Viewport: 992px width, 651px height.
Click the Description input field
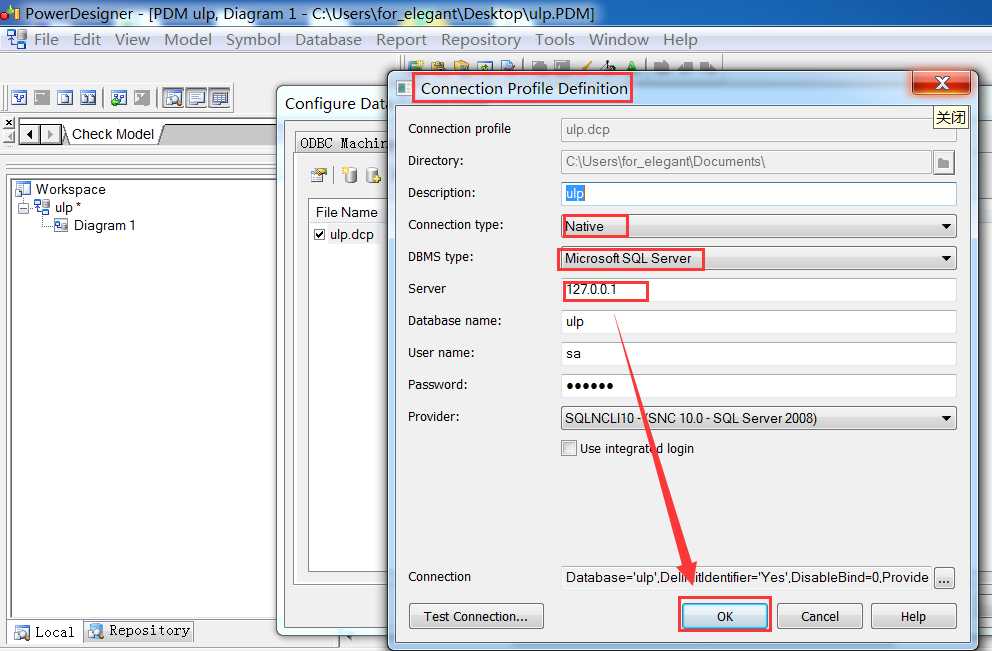tap(759, 194)
